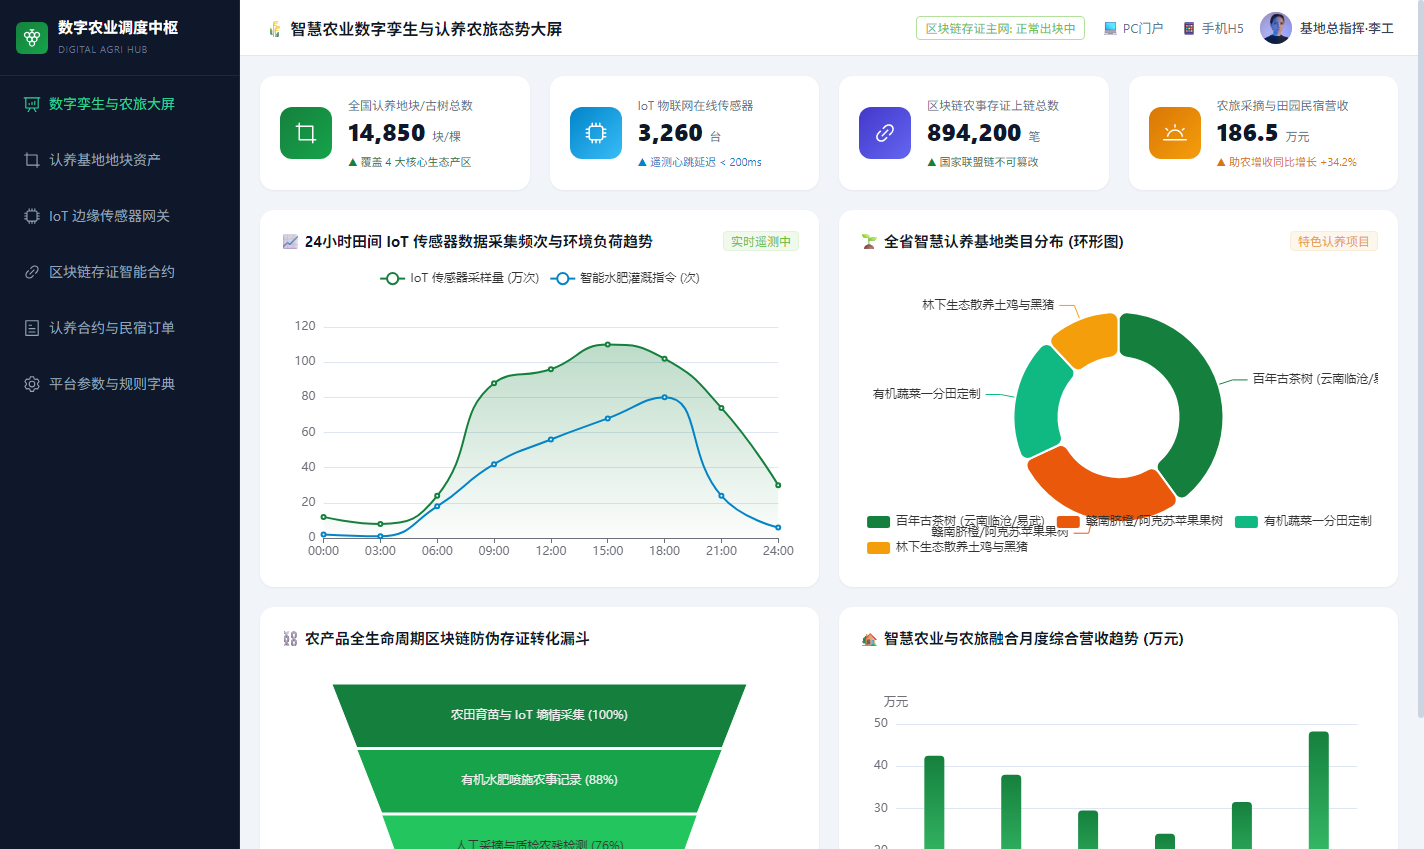Toggle IoT 传感器采样量 legend series

pyautogui.click(x=460, y=278)
